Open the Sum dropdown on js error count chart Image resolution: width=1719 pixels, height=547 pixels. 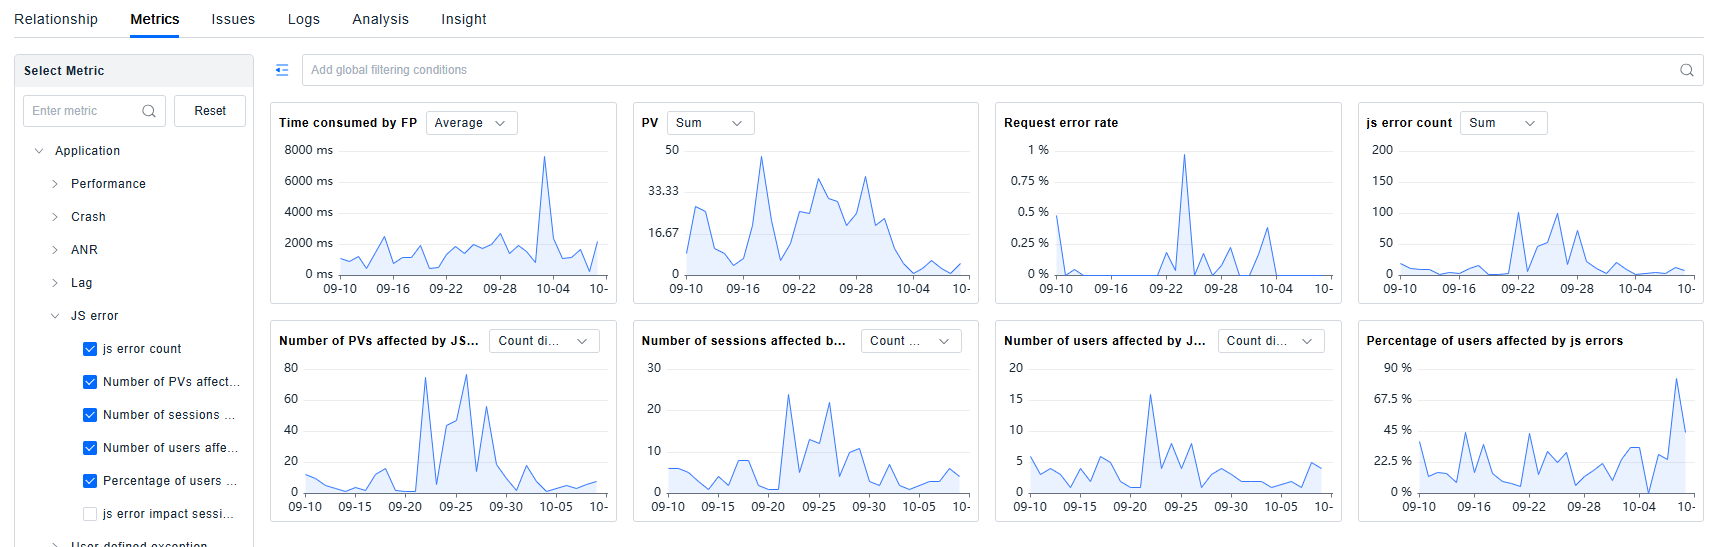click(x=1502, y=123)
